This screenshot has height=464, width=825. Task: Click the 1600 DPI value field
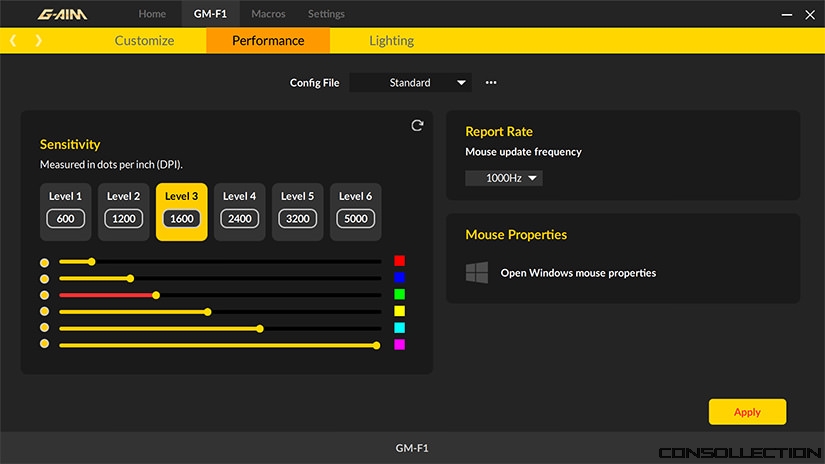[182, 218]
